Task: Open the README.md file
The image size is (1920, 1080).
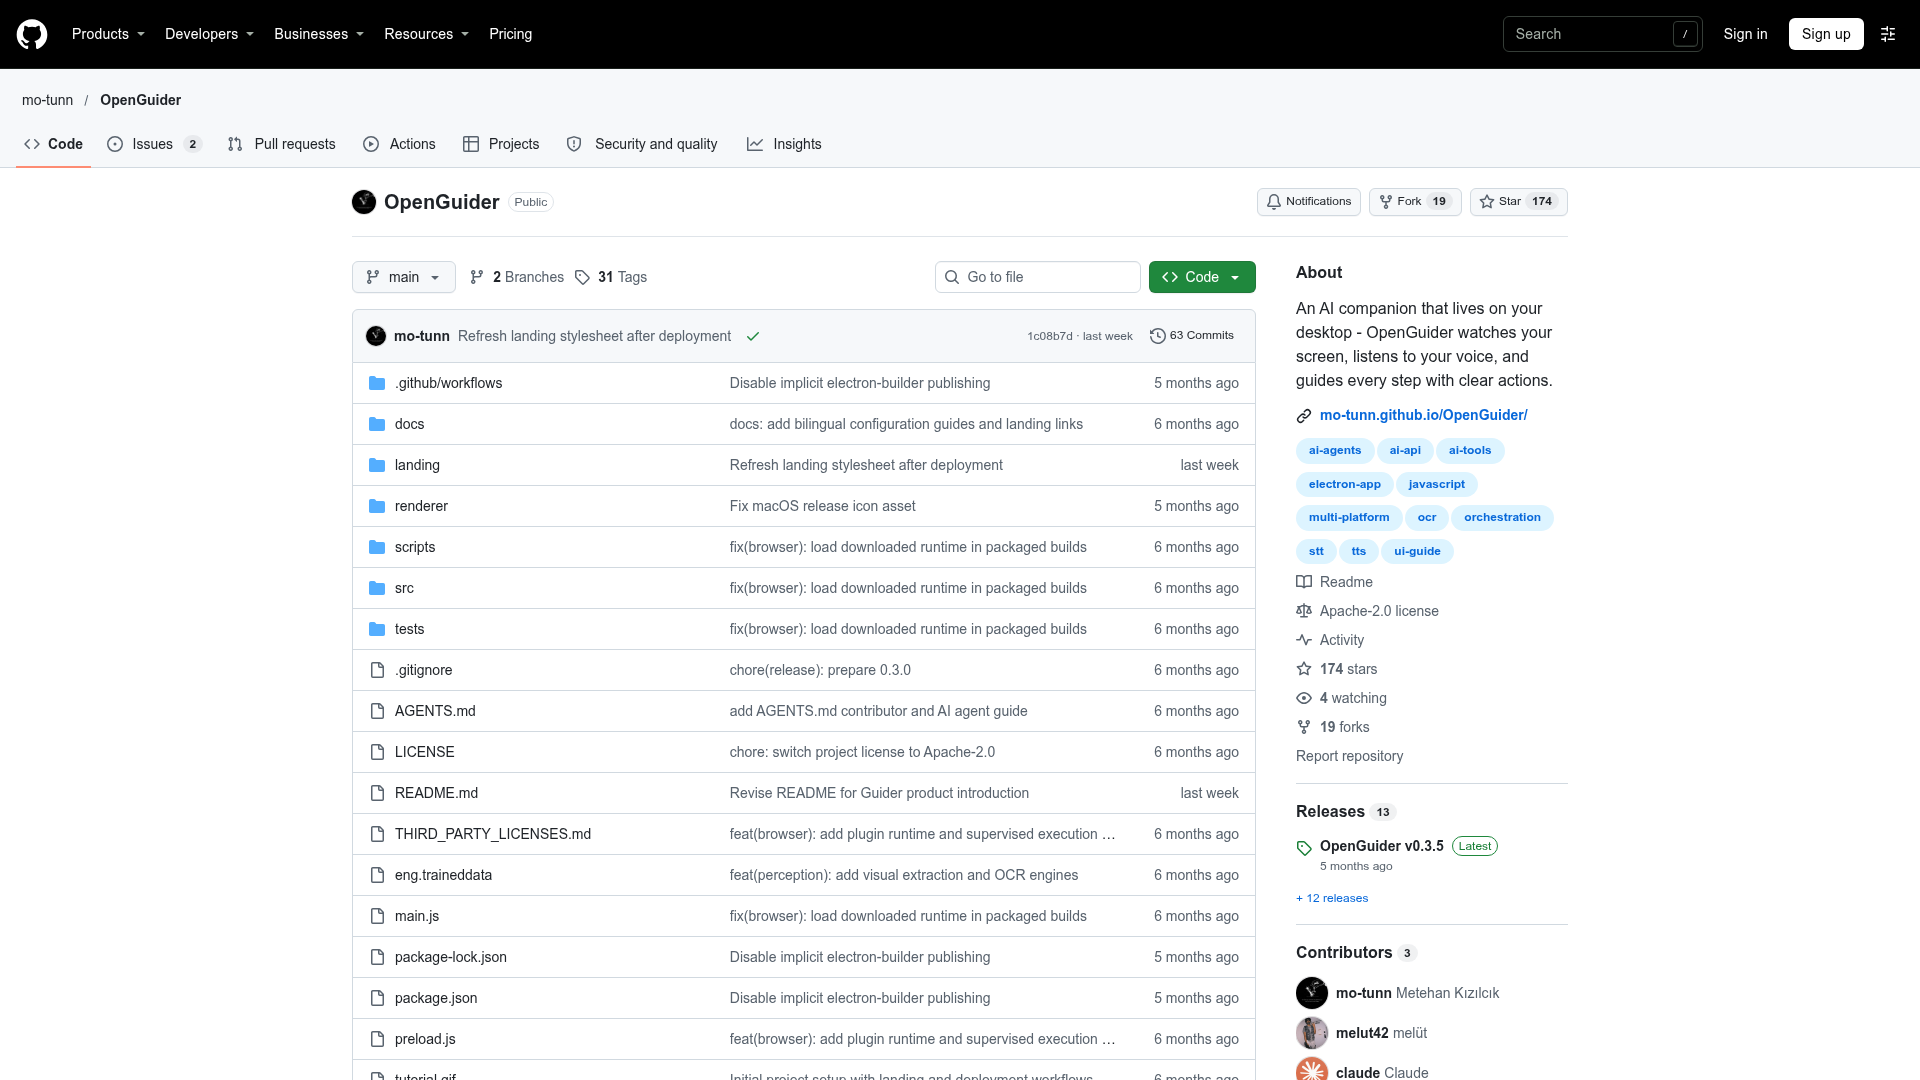Action: click(436, 793)
